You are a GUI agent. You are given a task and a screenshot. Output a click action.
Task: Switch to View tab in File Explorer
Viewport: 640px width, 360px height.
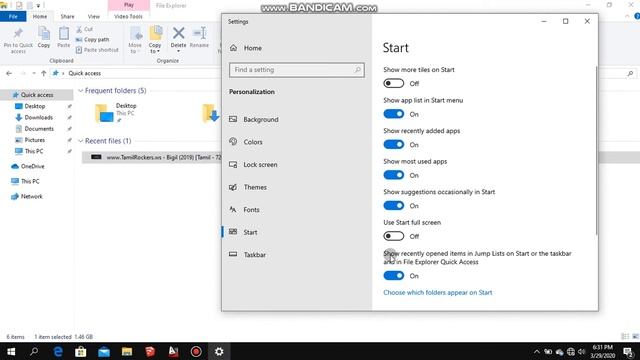tap(93, 16)
